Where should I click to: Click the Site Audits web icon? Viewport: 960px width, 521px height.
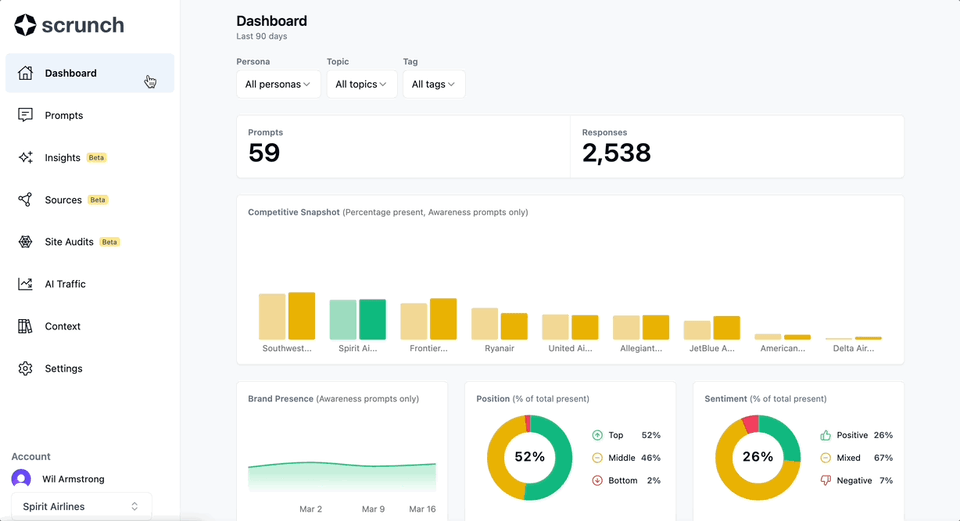click(25, 242)
